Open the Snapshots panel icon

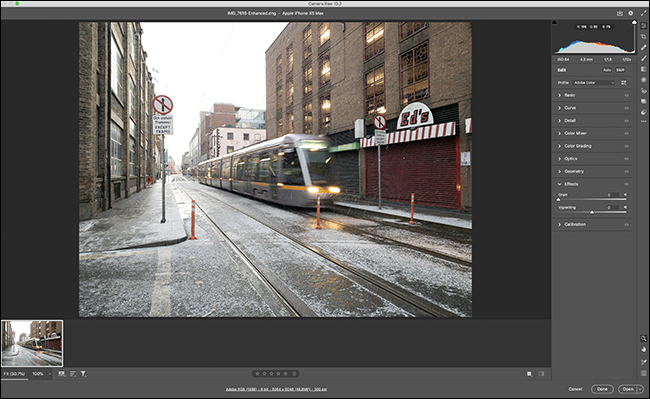pos(644,101)
